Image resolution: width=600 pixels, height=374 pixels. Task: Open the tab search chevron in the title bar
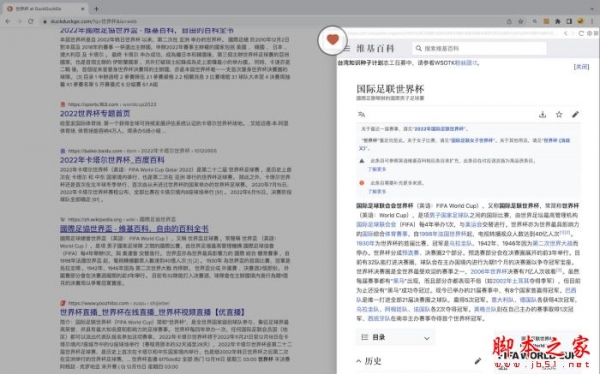coord(592,8)
